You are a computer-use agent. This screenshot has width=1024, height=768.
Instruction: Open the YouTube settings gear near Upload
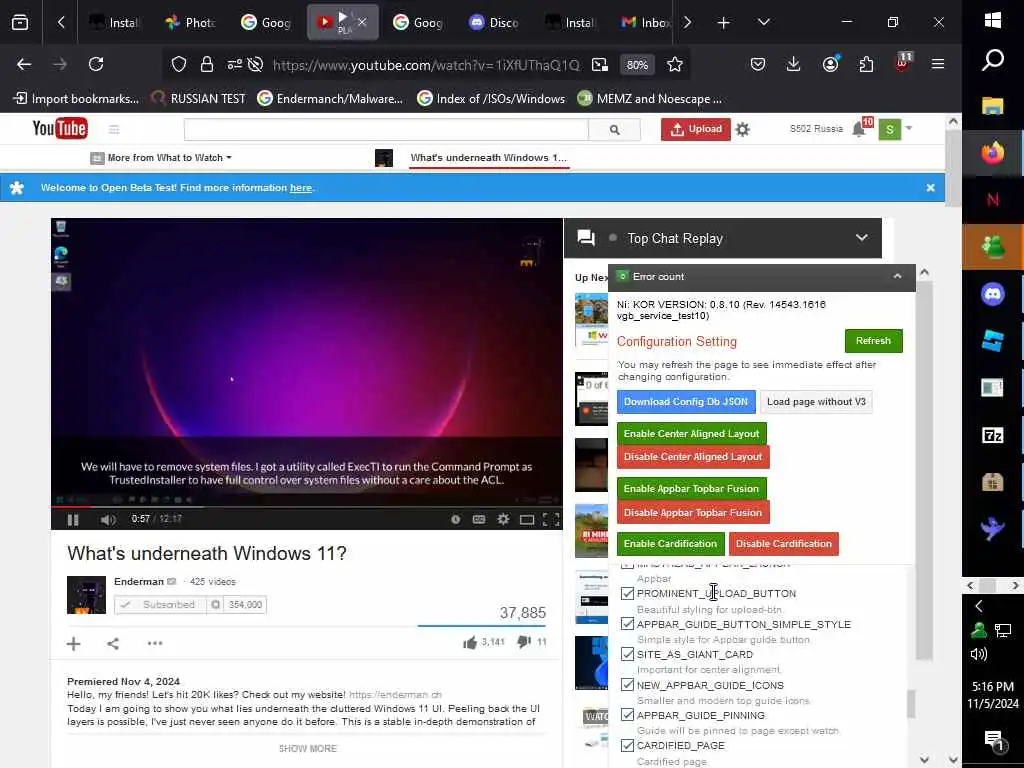743,129
